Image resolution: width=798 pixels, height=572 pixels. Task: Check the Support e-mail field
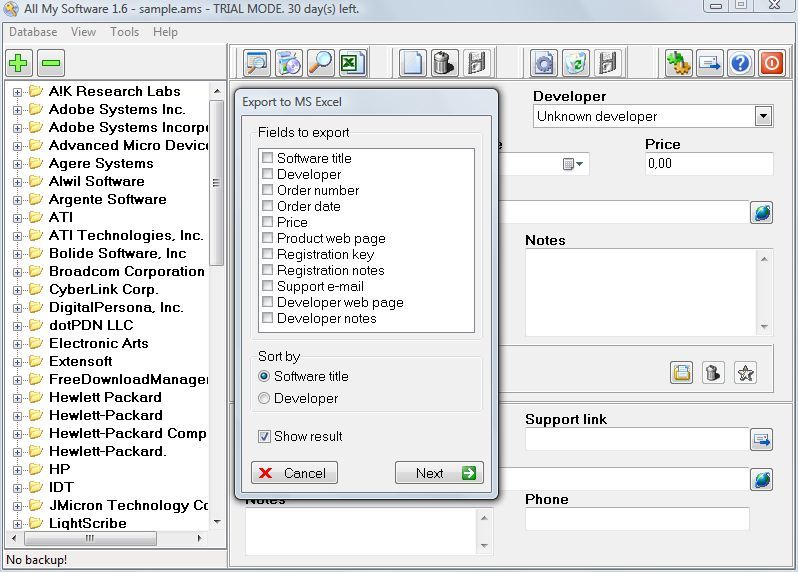tap(267, 285)
